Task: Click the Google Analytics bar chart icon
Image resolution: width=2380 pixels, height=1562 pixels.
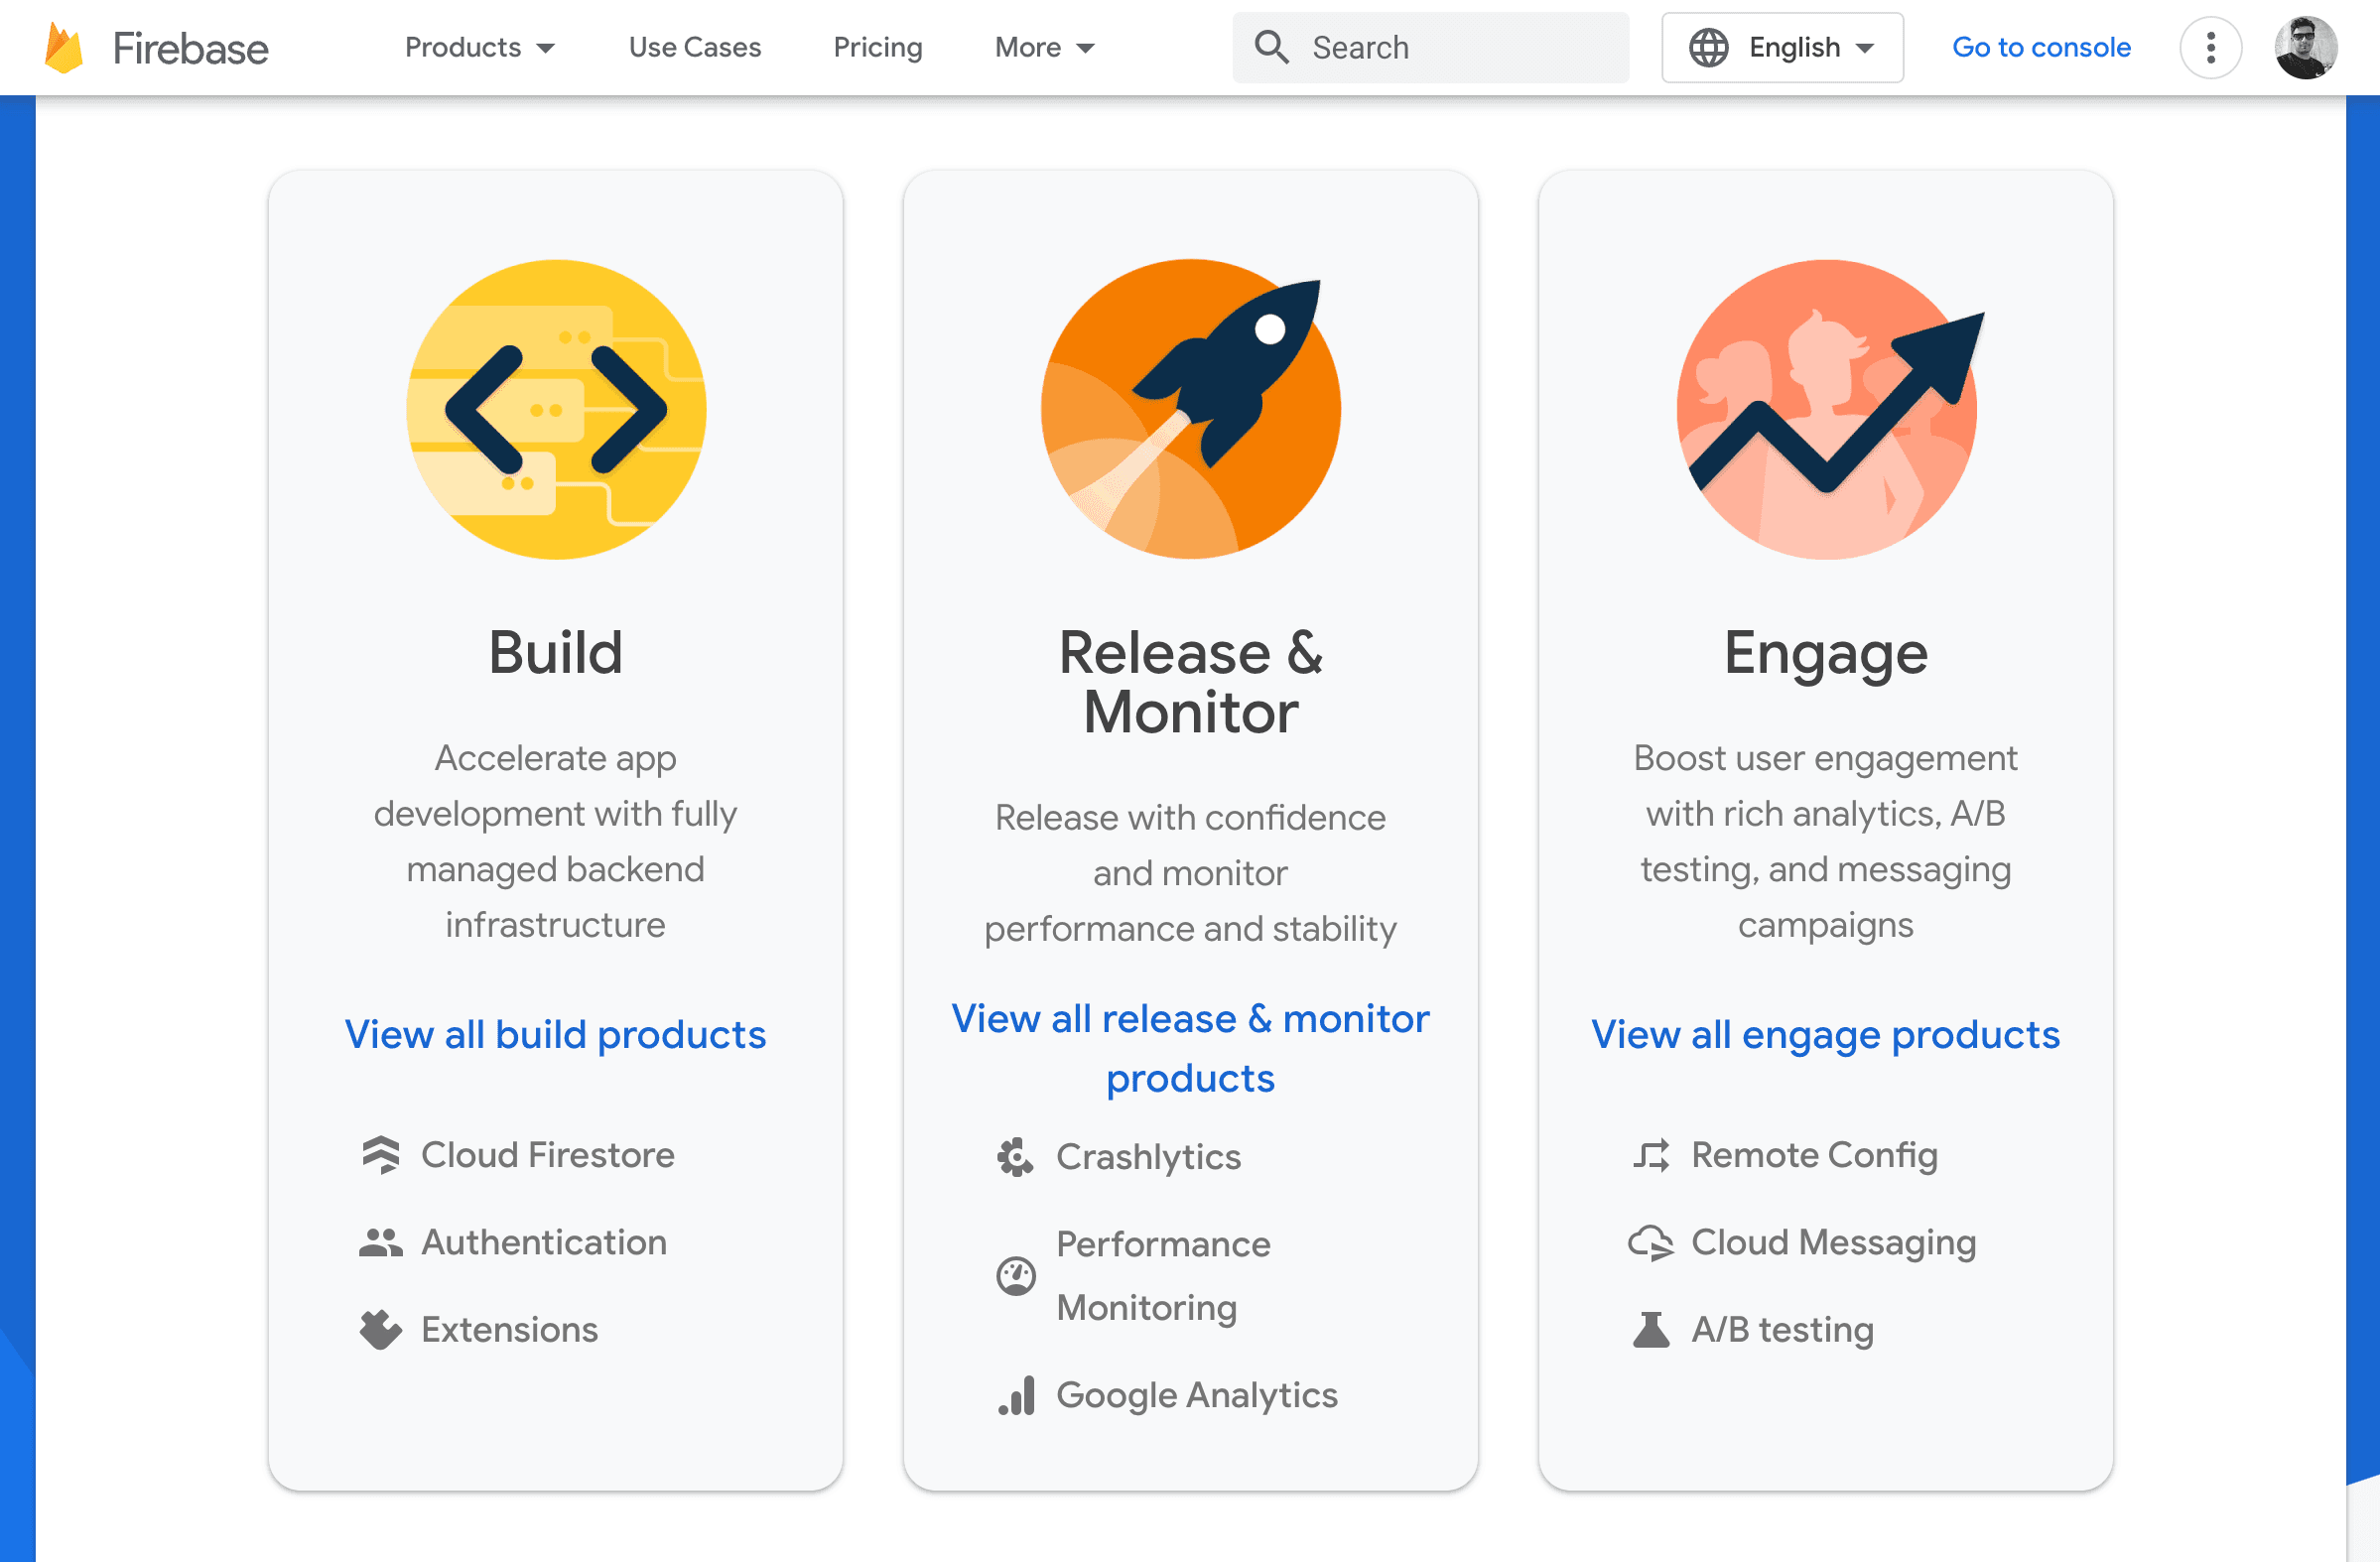Action: point(1016,1395)
